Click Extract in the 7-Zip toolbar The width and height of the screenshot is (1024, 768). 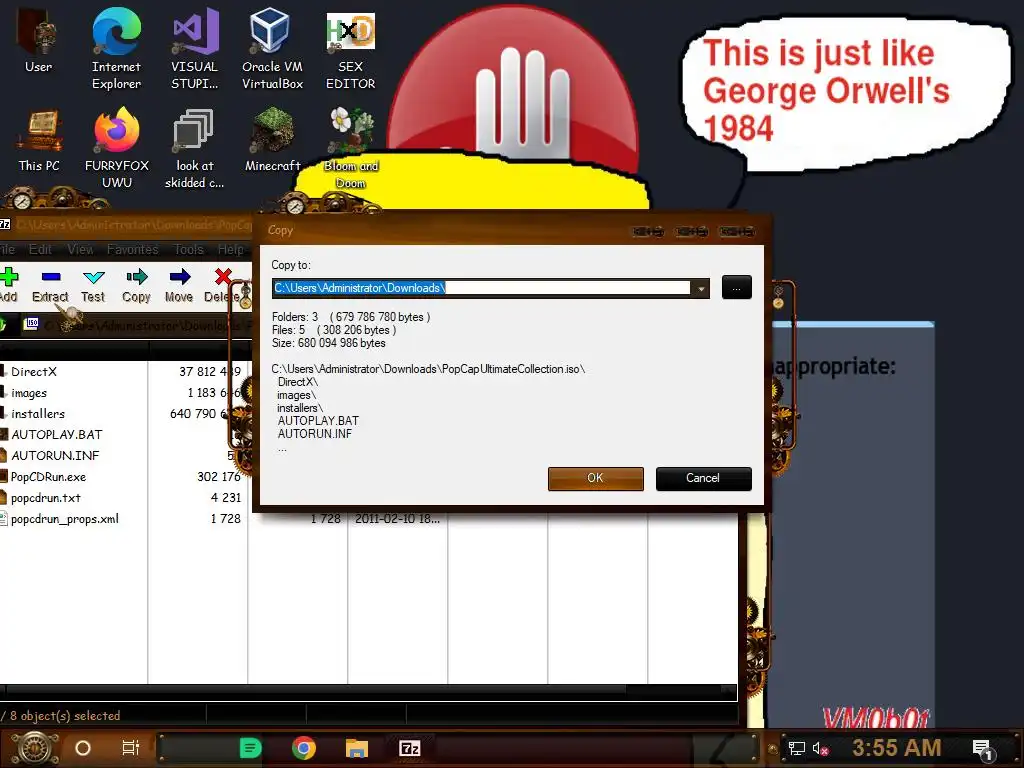point(50,285)
